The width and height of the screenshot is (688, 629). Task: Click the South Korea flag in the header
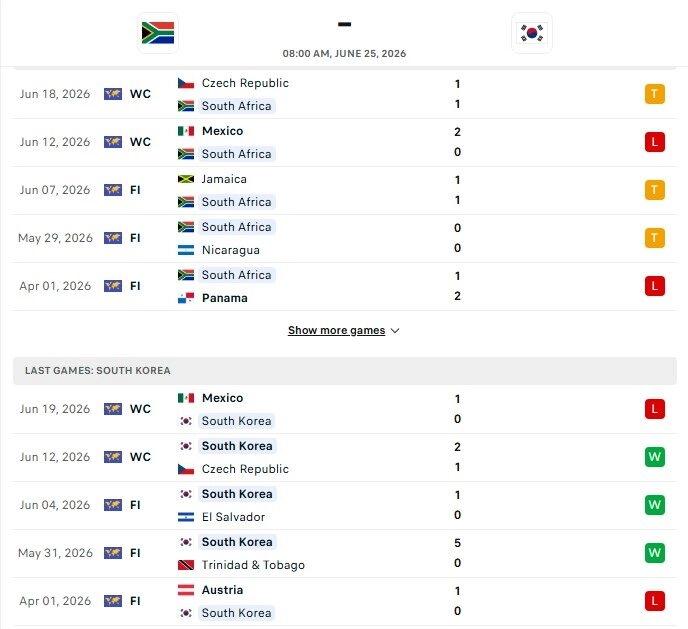coord(532,33)
